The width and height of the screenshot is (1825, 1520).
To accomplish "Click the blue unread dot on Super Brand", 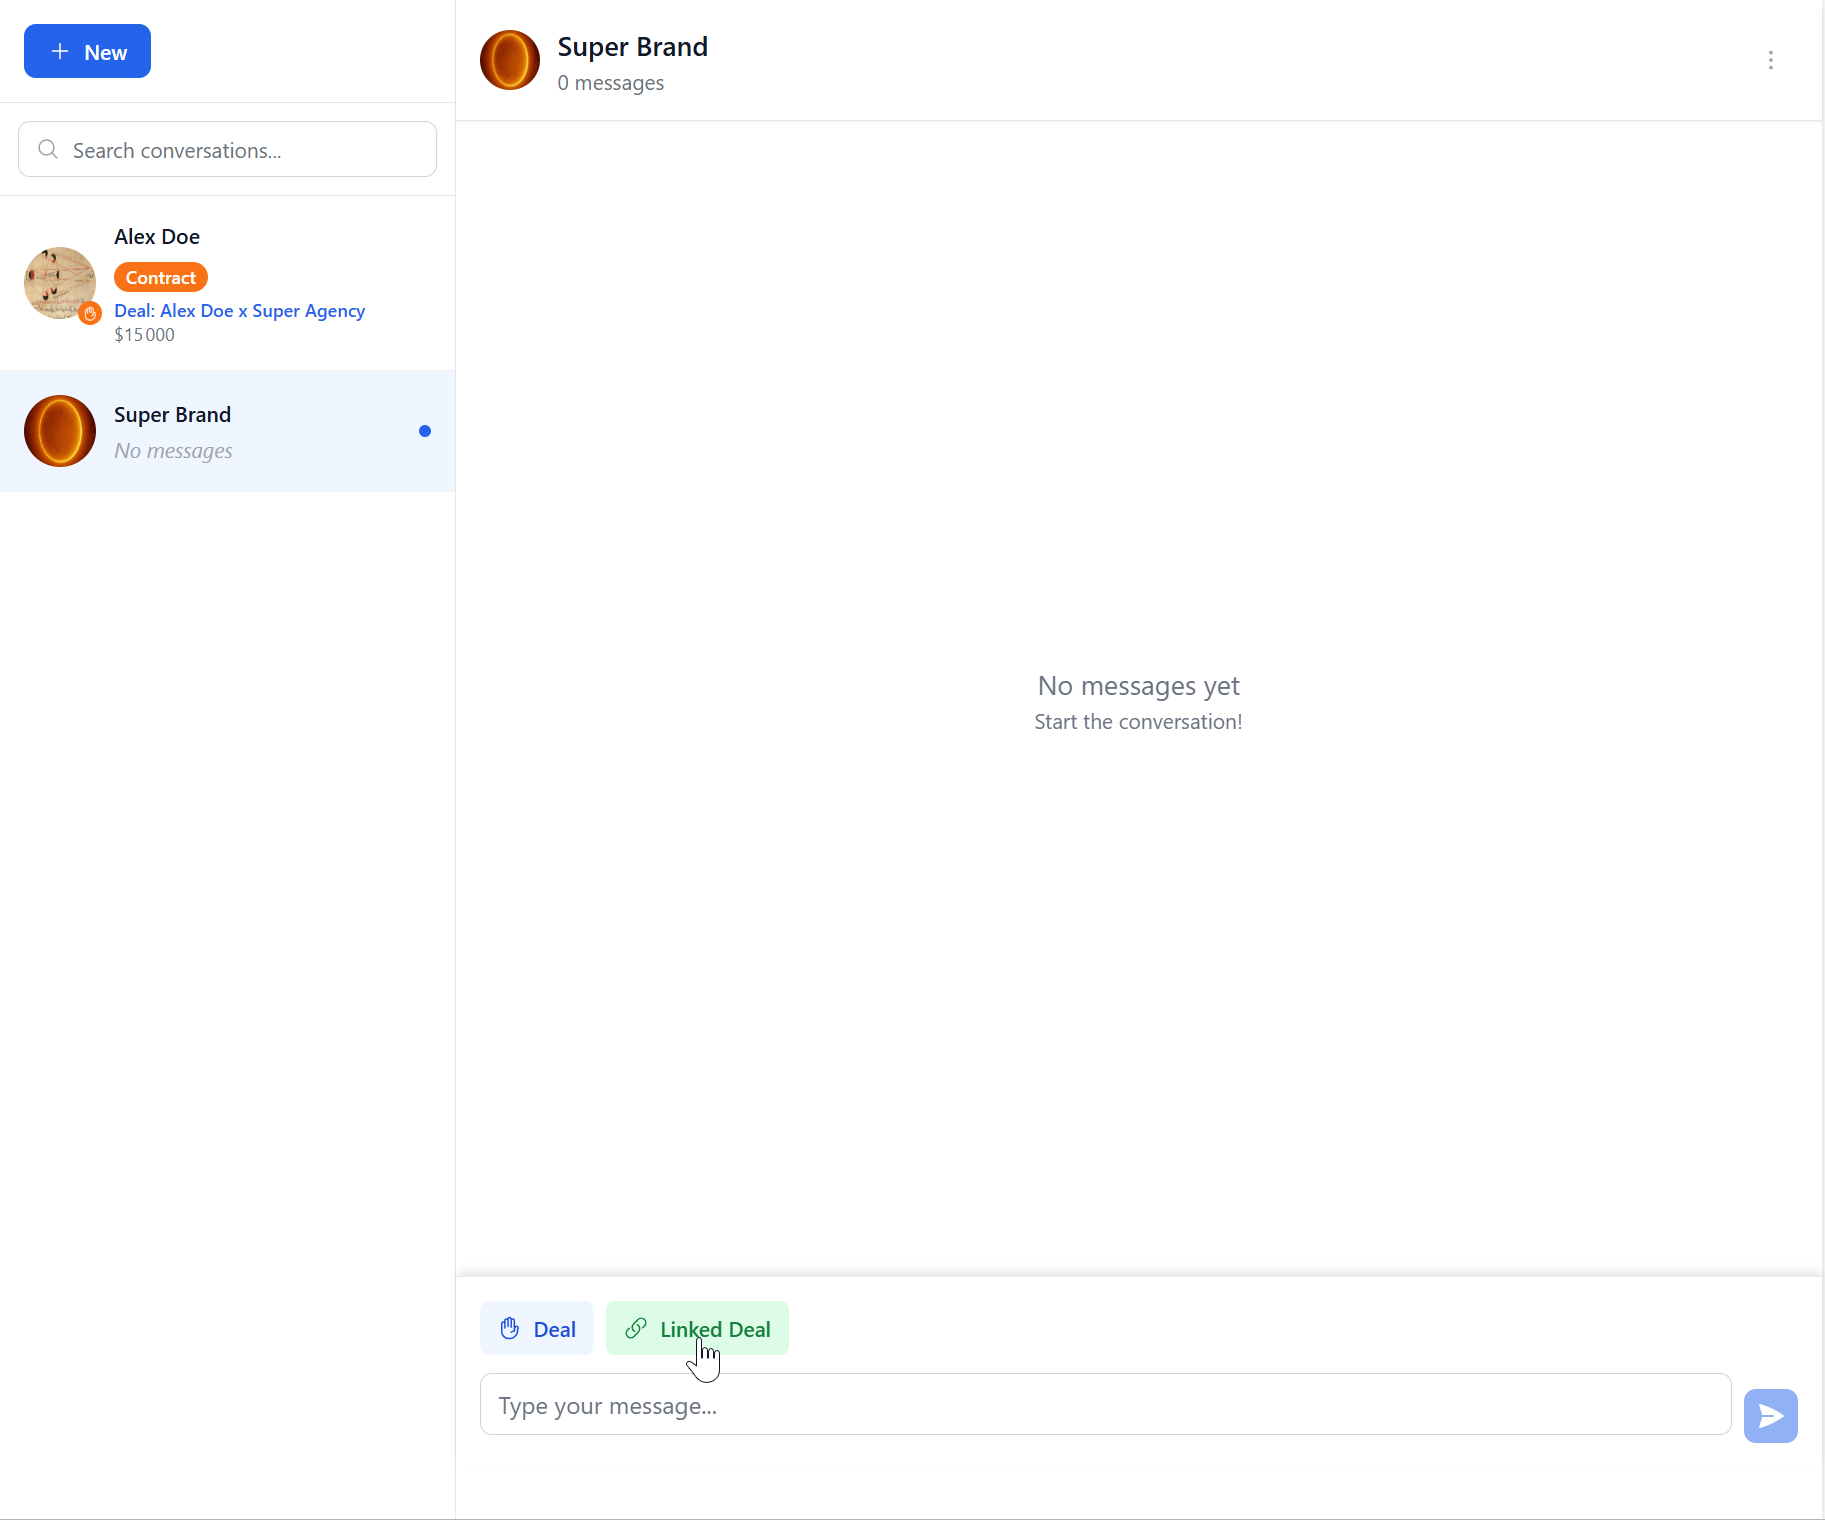I will click(425, 431).
